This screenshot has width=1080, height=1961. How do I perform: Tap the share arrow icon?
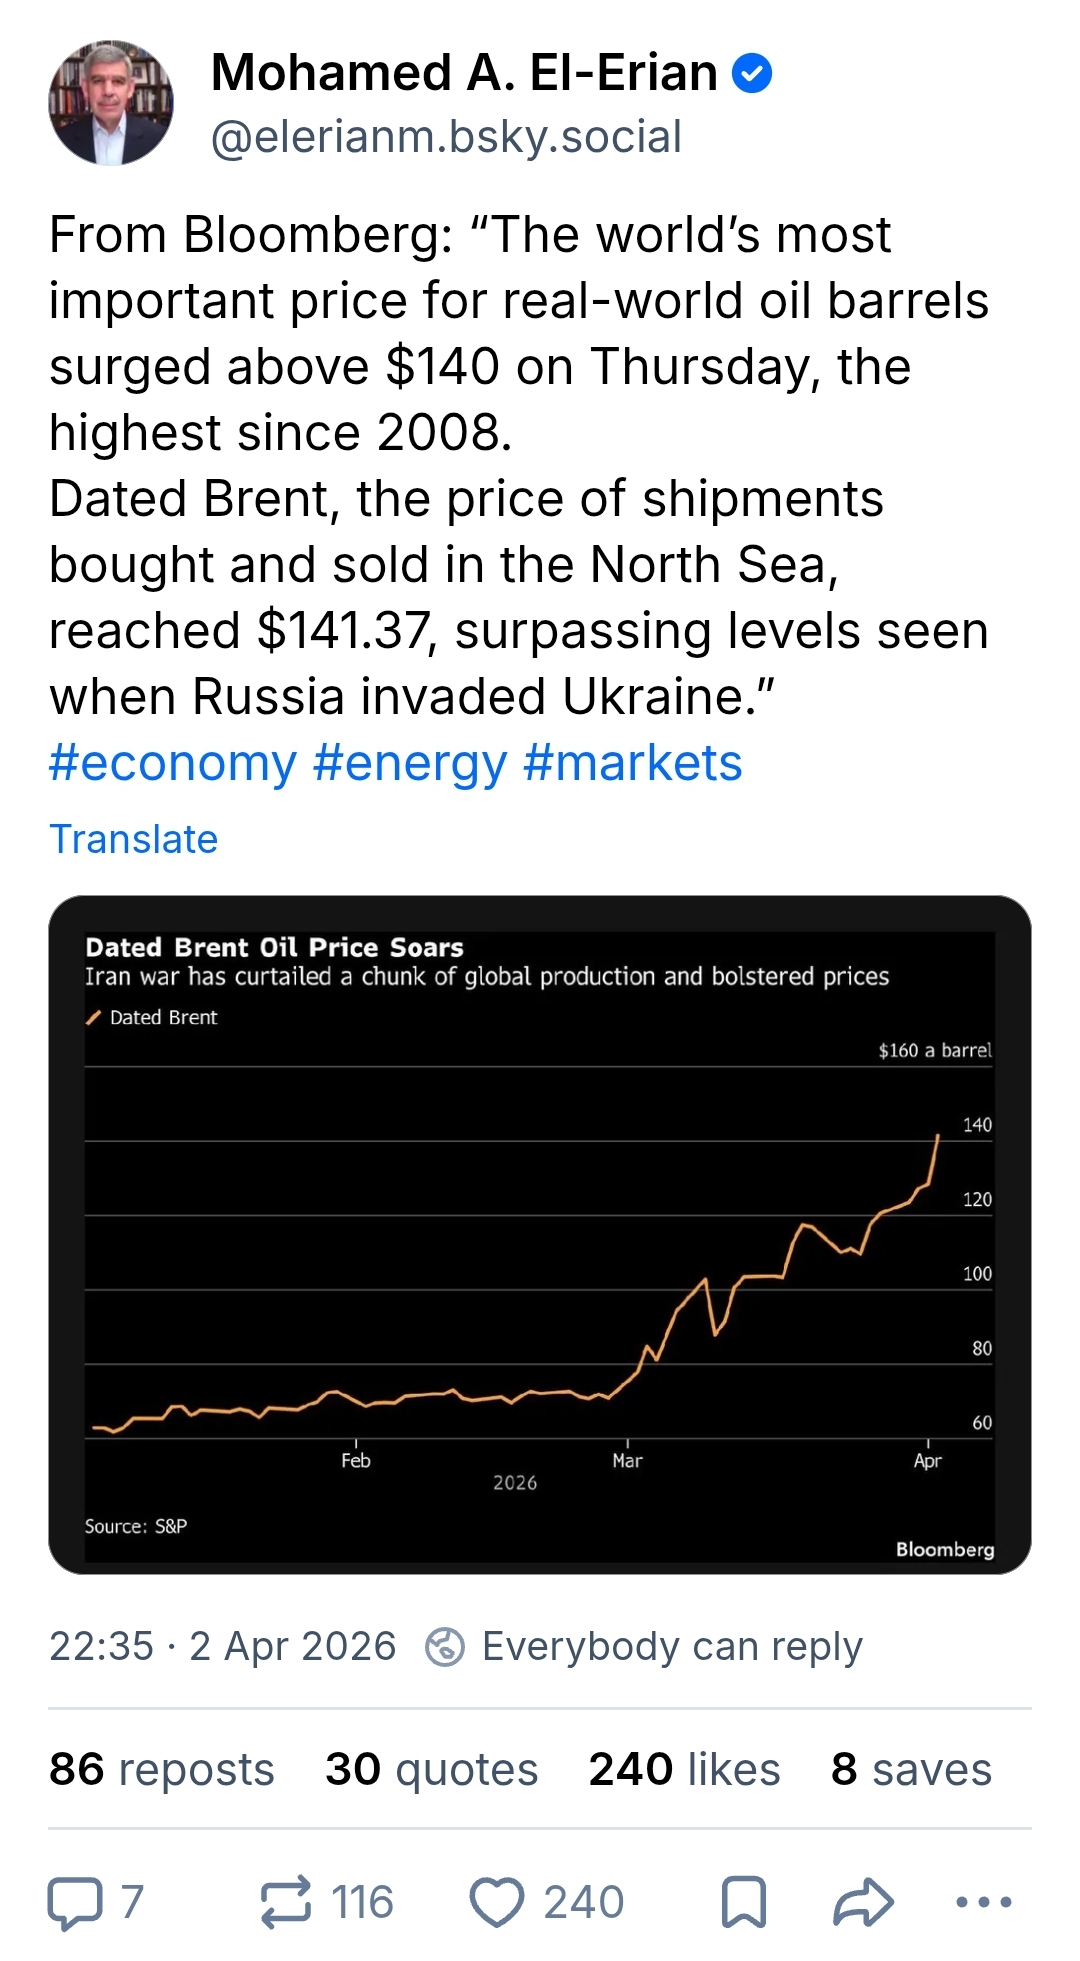tap(863, 1902)
